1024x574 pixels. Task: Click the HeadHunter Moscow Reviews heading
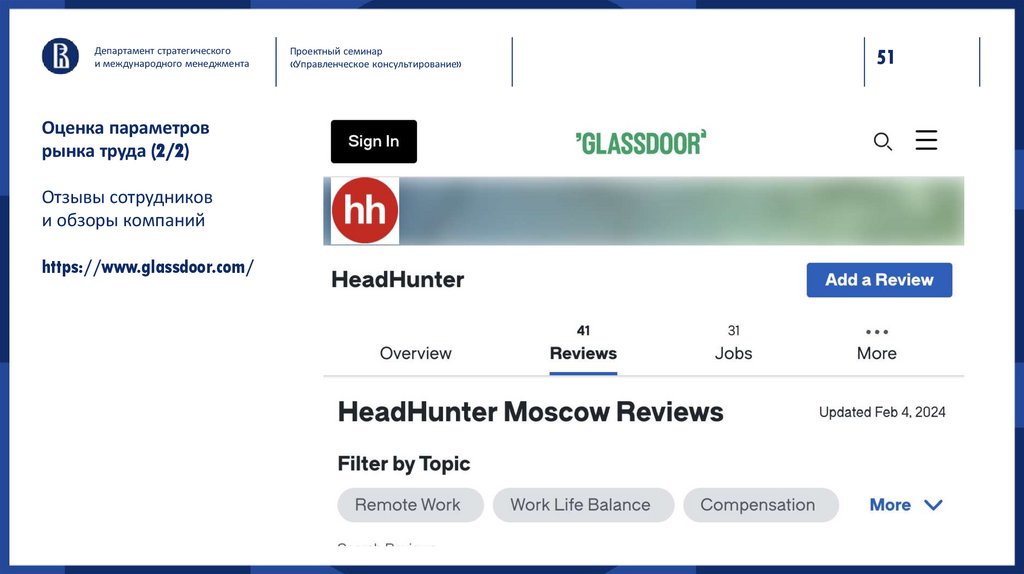(530, 412)
